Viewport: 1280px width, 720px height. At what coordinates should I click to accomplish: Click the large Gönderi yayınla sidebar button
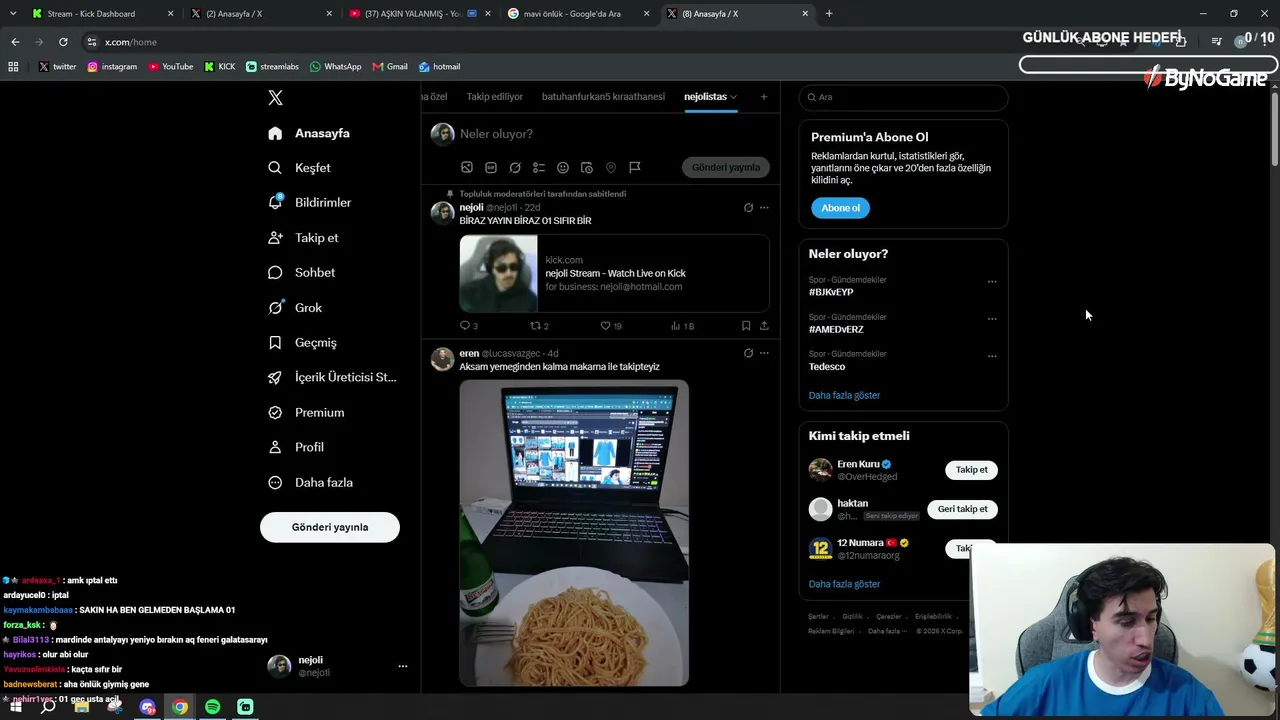coord(330,527)
